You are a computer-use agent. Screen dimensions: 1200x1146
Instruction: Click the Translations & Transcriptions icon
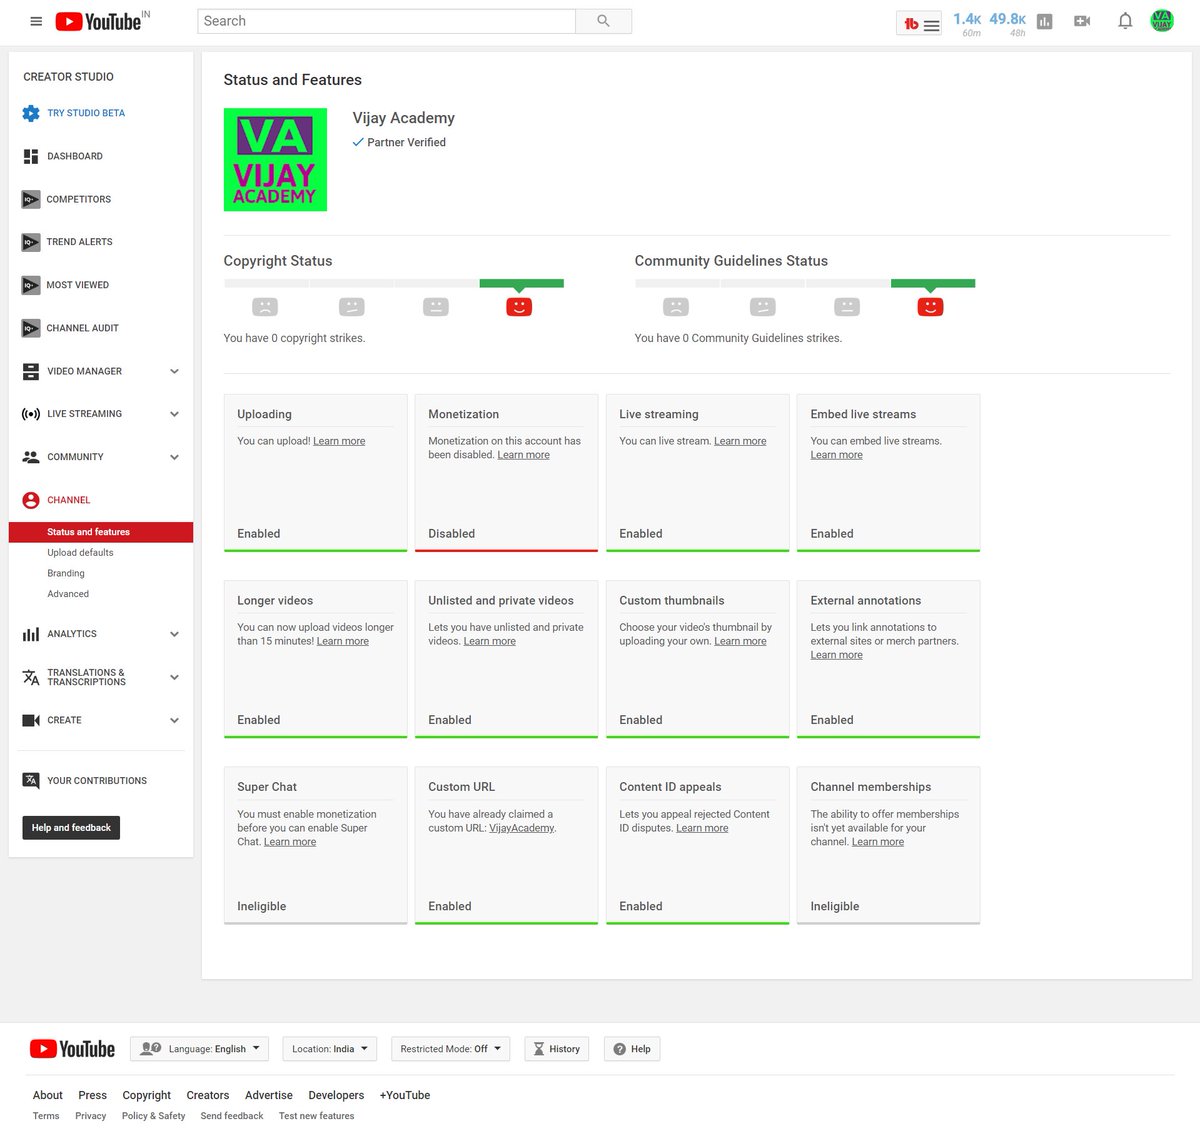click(x=31, y=677)
